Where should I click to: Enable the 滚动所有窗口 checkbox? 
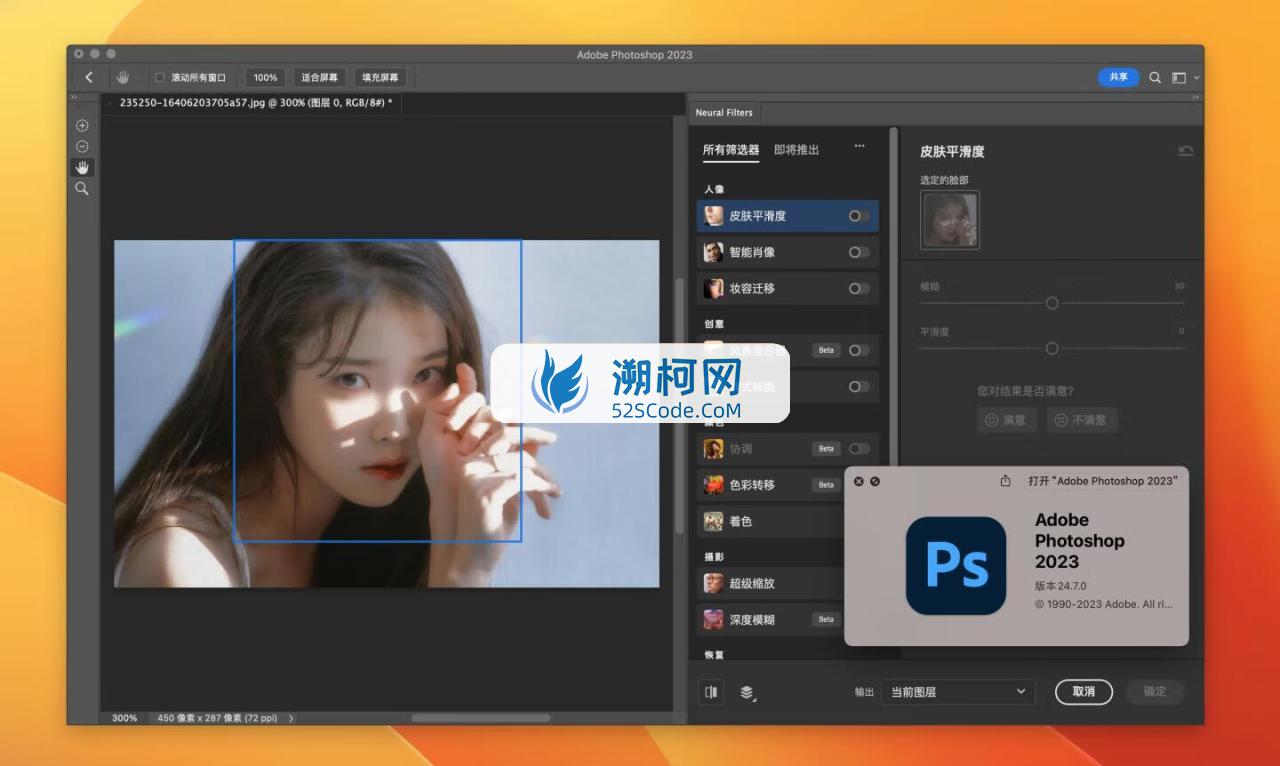tap(160, 77)
